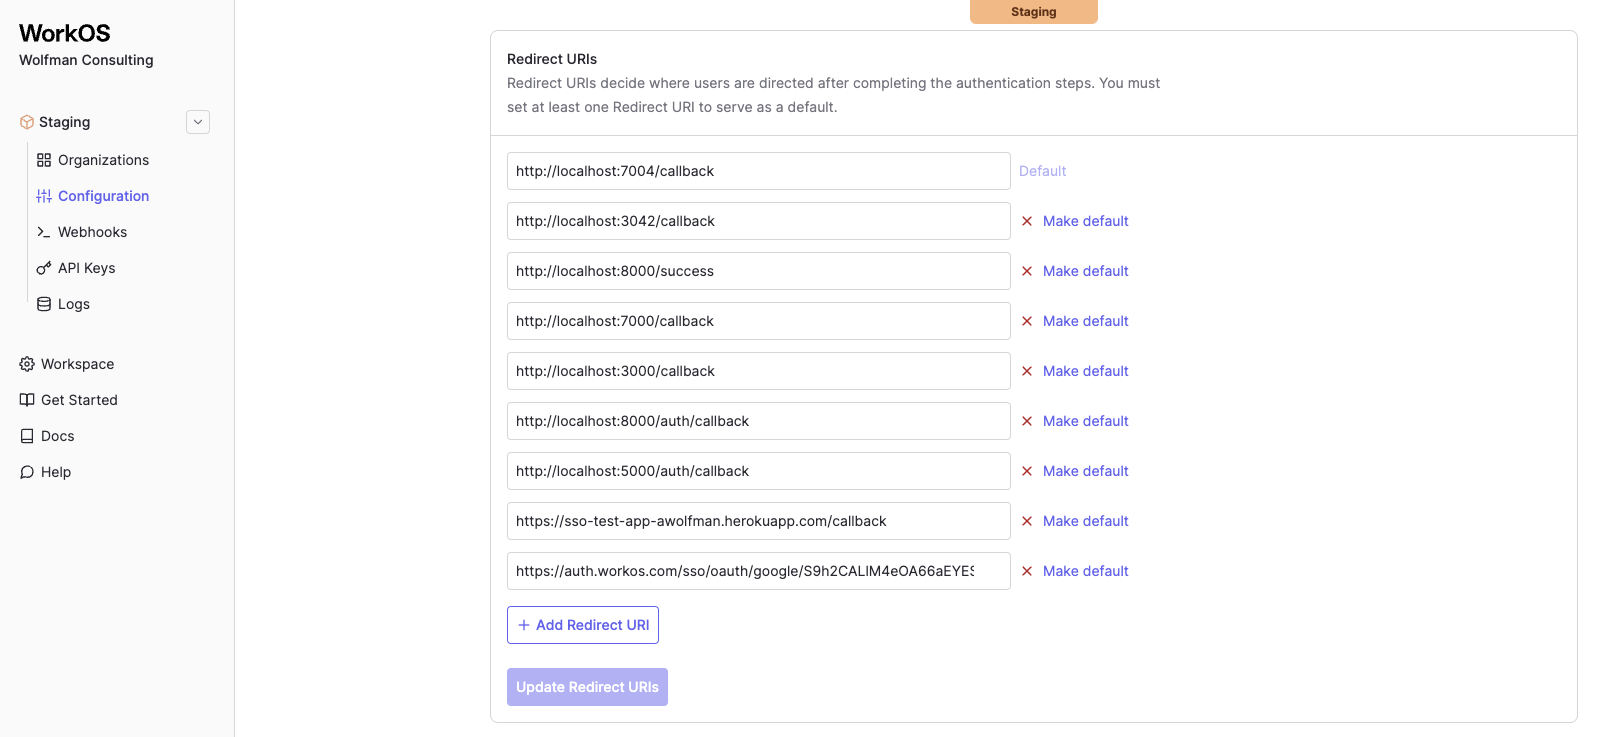The image size is (1600, 737).
Task: Click the Configuration sliders icon
Action: point(44,196)
